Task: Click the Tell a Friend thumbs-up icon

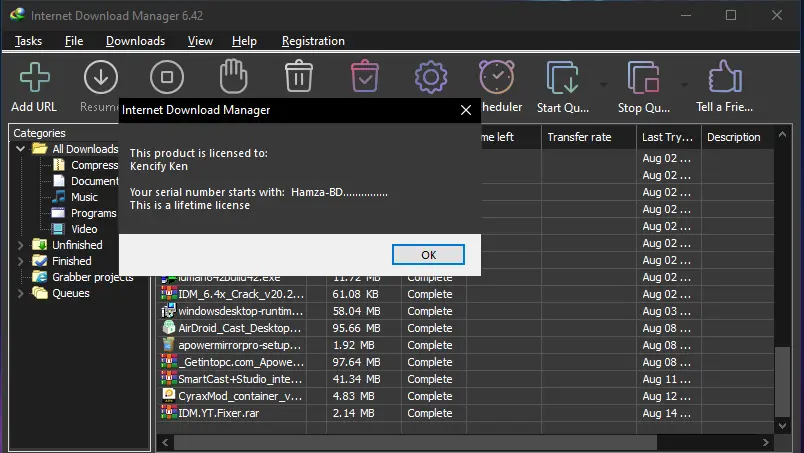Action: pyautogui.click(x=725, y=76)
